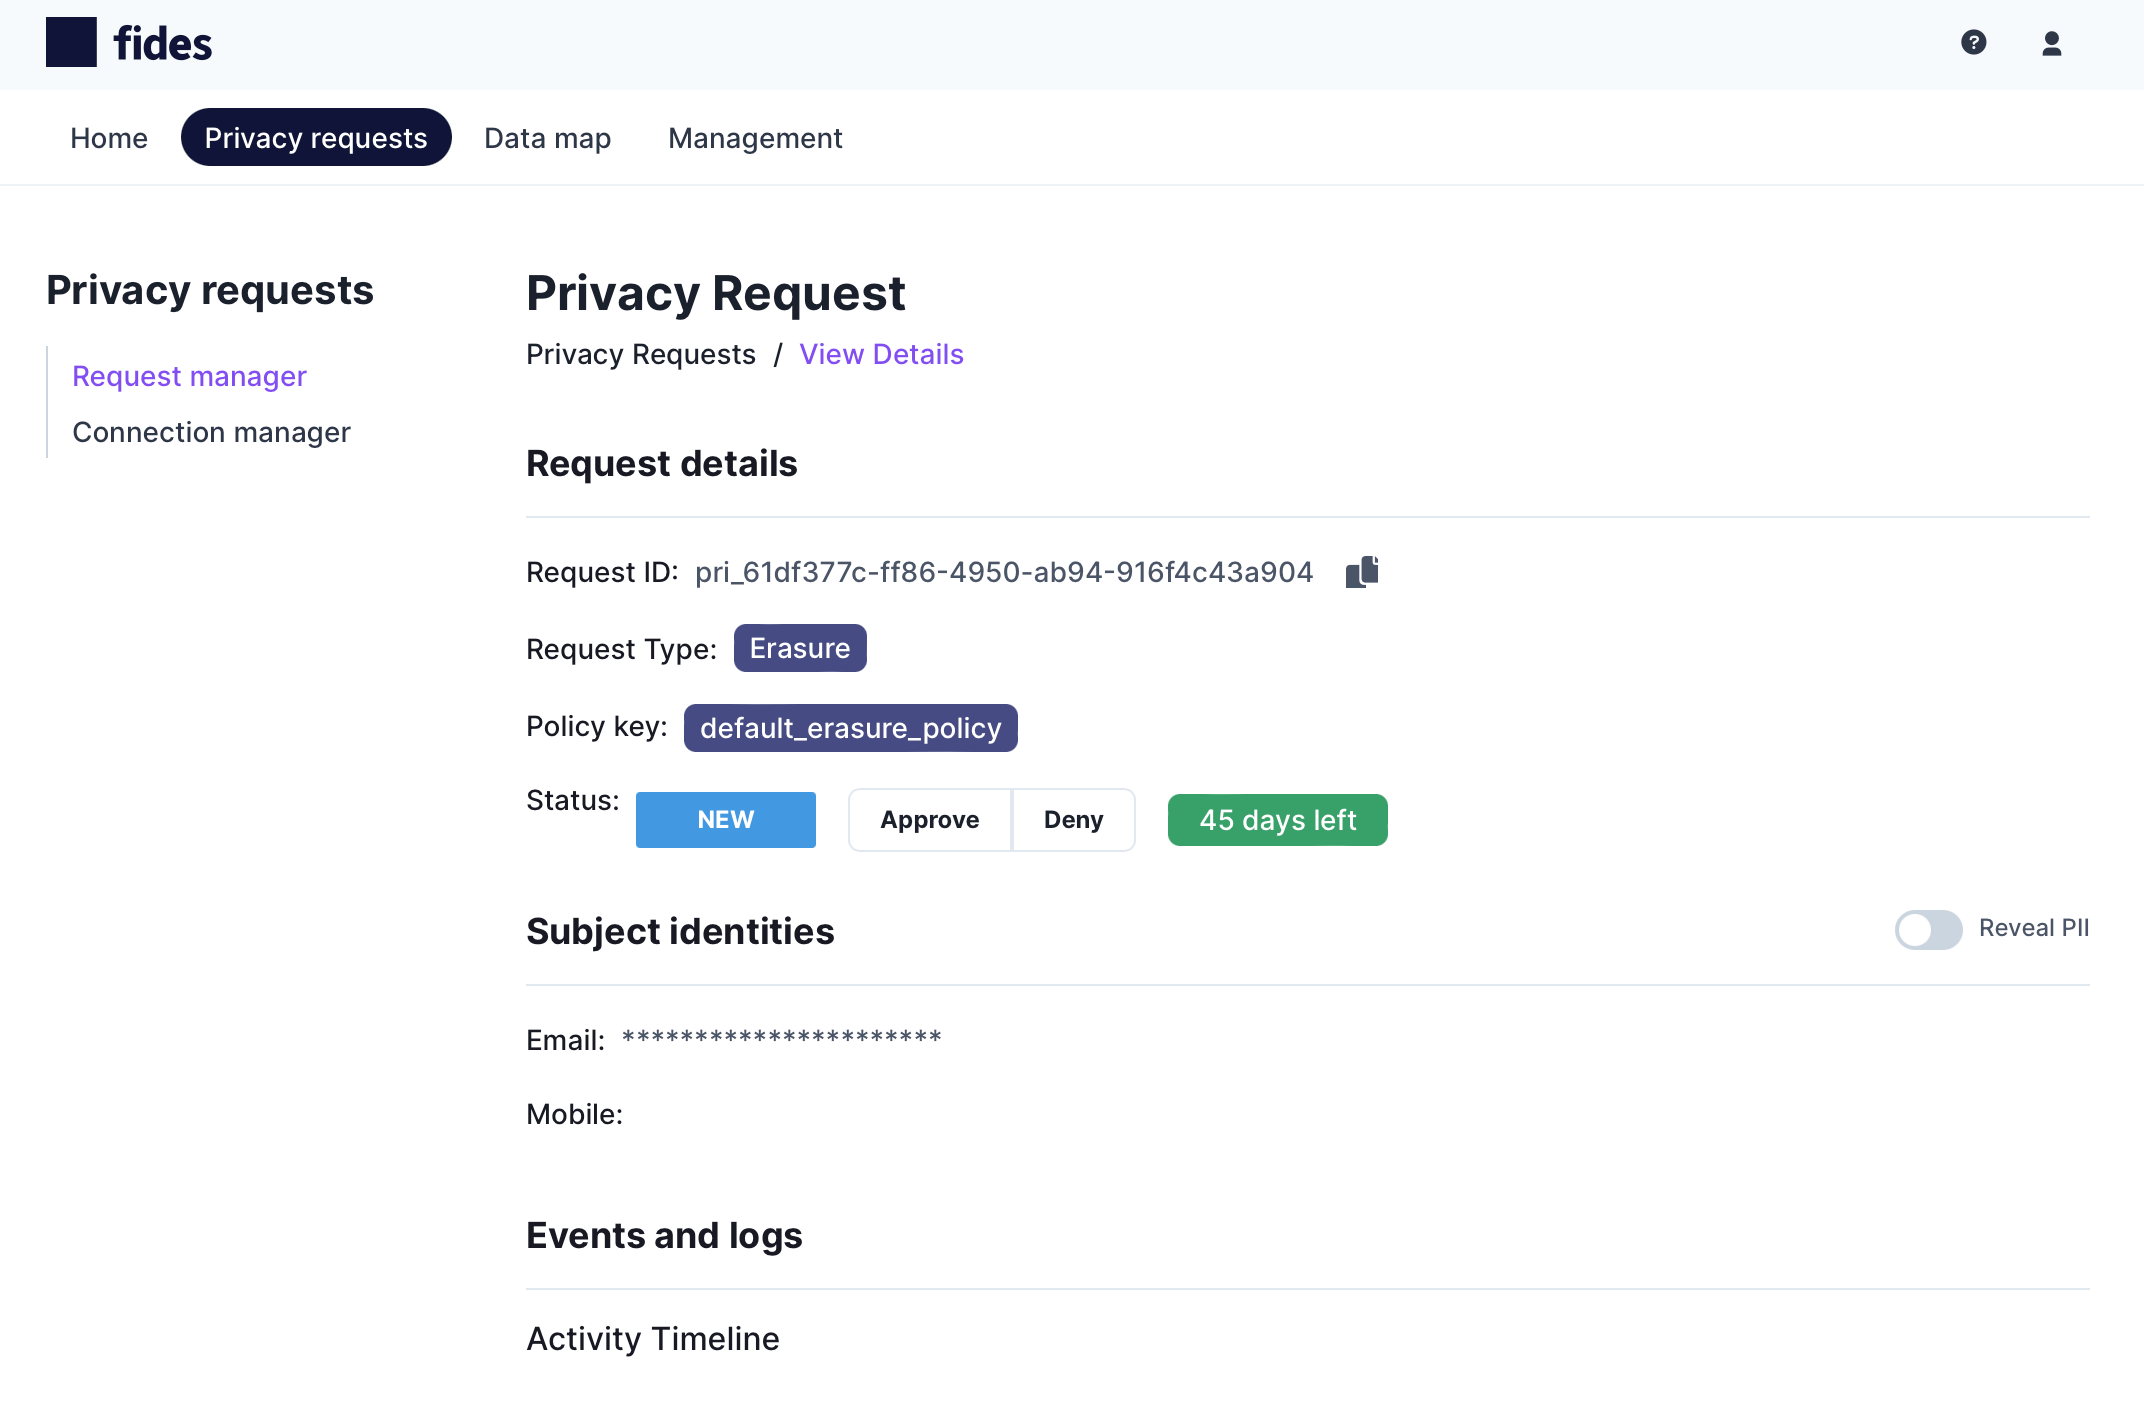Click the NEW status badge

(726, 820)
